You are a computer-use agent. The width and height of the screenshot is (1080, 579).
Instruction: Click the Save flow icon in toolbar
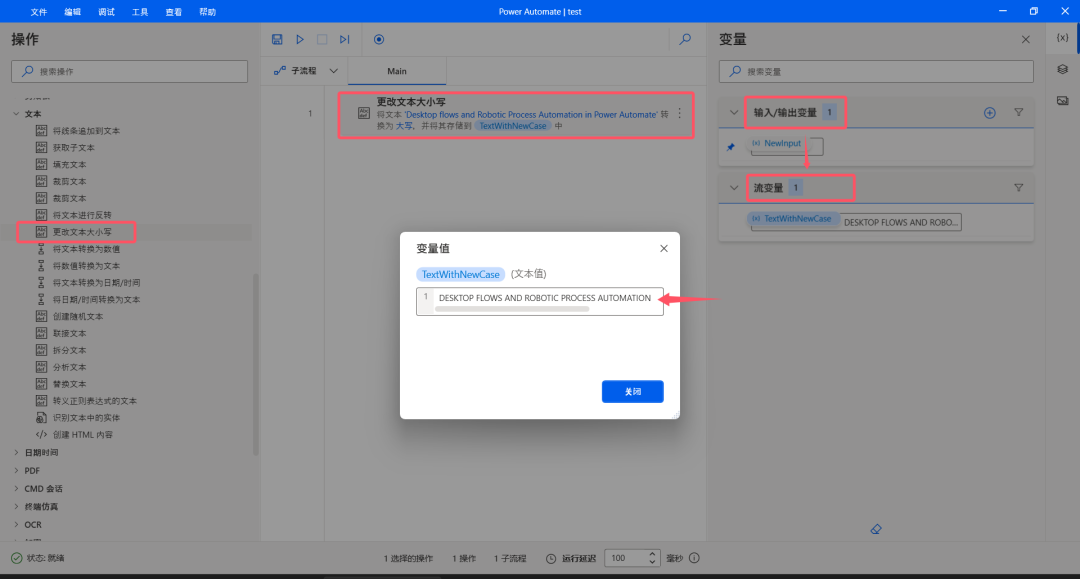point(277,39)
